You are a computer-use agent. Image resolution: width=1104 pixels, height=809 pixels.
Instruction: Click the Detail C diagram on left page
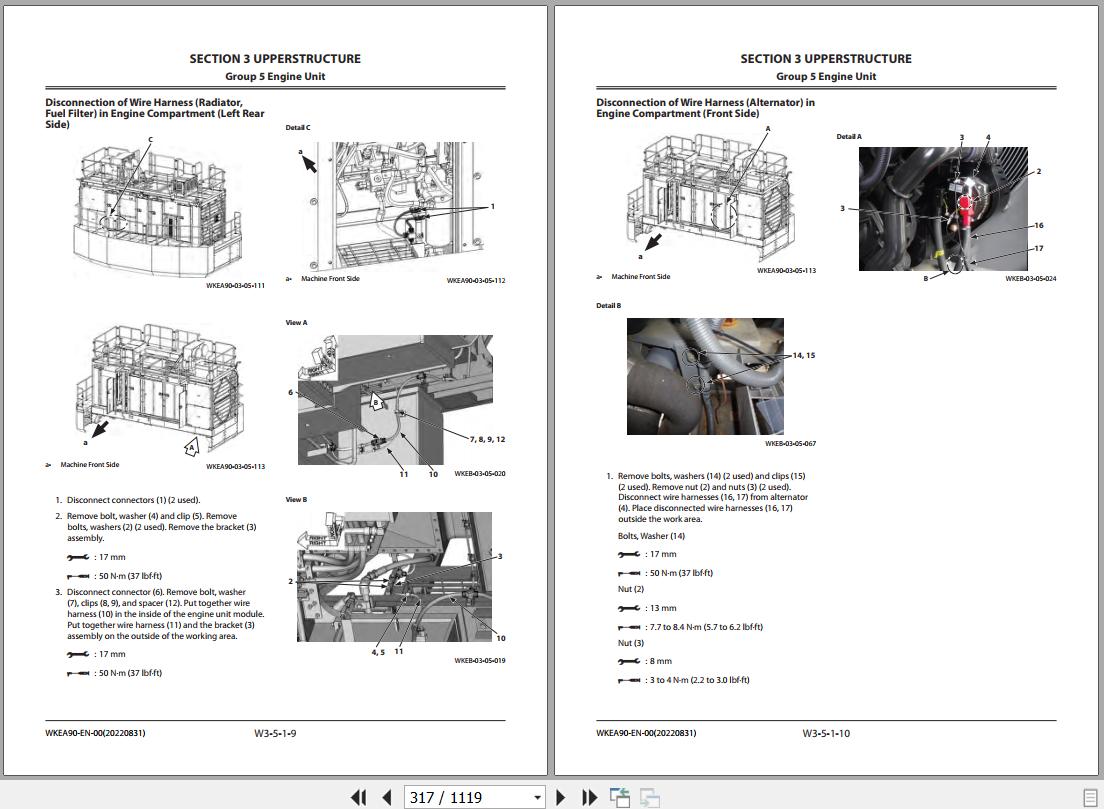pos(398,204)
